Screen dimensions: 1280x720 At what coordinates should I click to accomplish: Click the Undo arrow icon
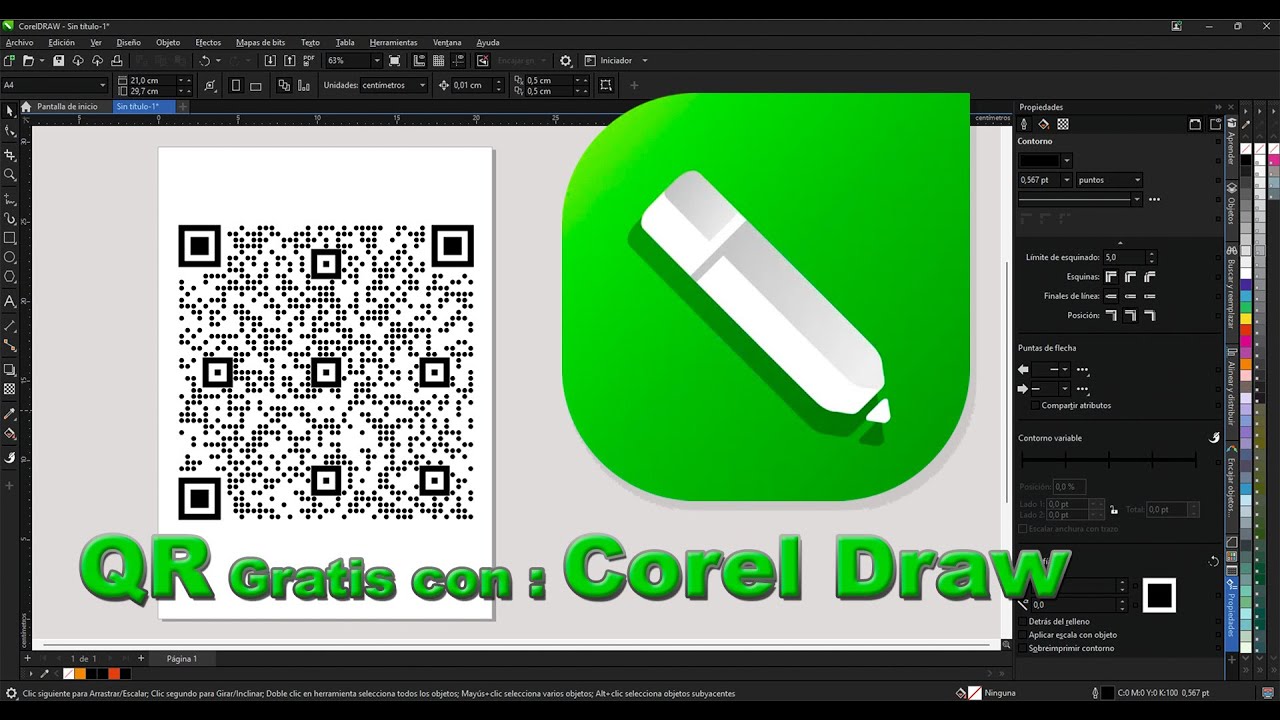tap(204, 61)
